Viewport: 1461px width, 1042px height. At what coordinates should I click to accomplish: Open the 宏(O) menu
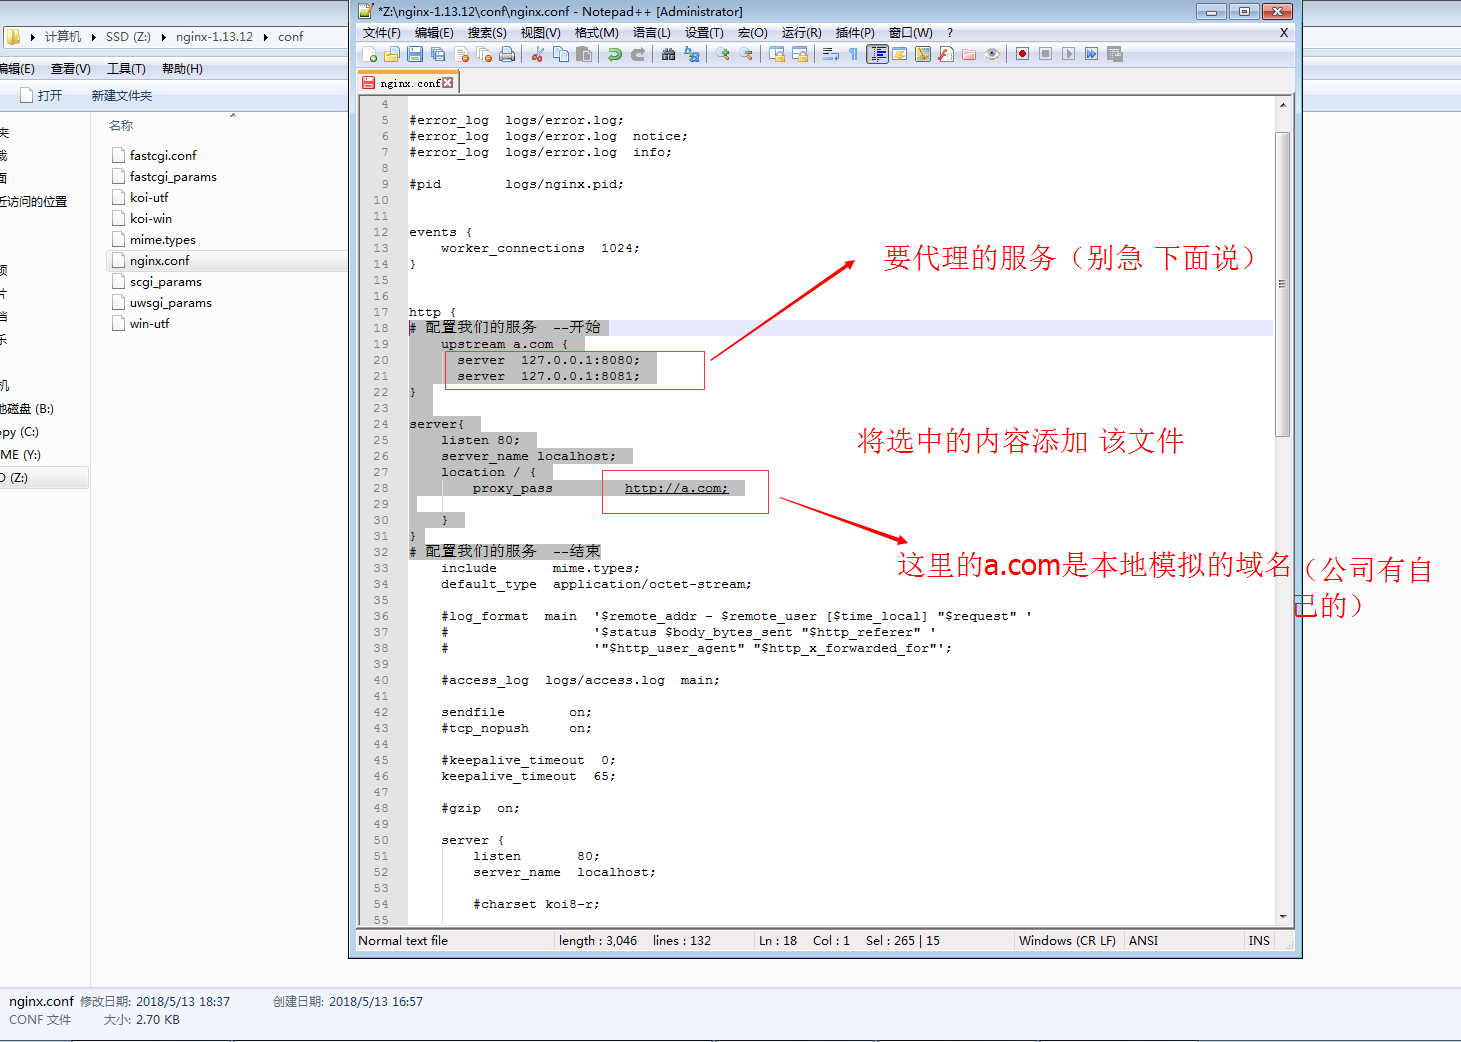tap(753, 33)
